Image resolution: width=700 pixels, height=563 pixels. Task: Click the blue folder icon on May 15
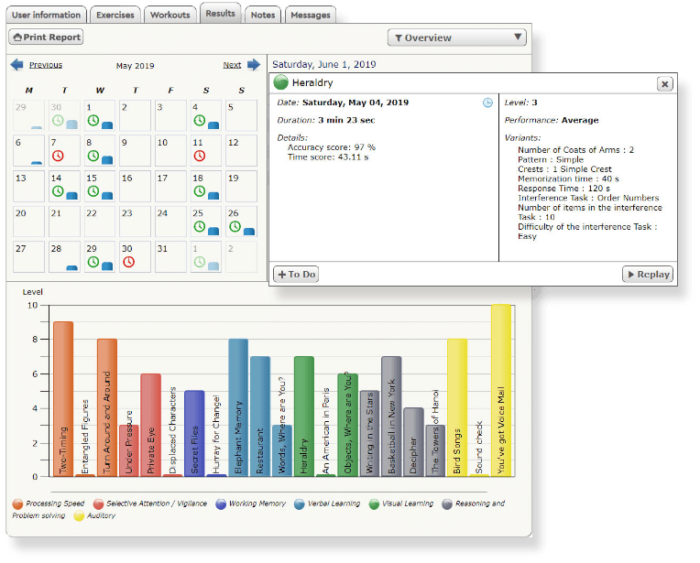[107, 196]
